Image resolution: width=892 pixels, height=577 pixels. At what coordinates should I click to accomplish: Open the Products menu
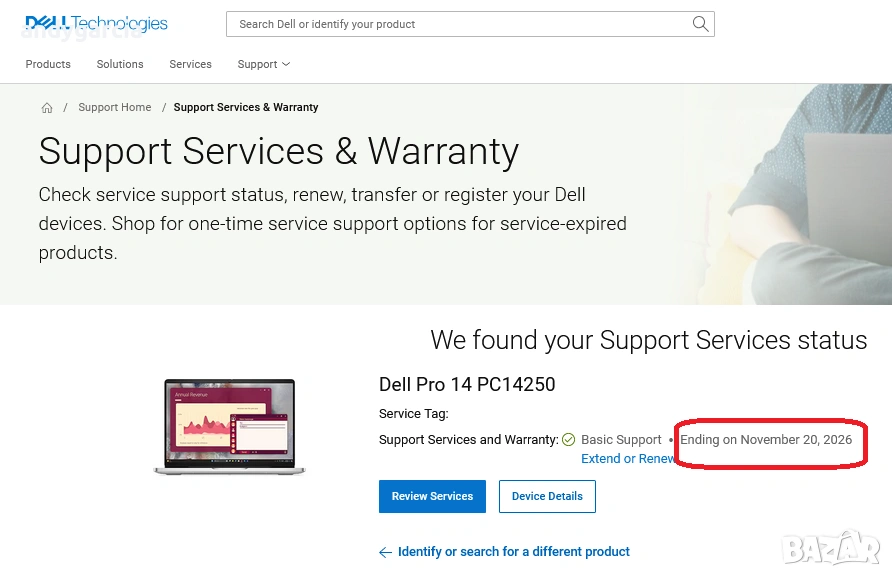48,64
